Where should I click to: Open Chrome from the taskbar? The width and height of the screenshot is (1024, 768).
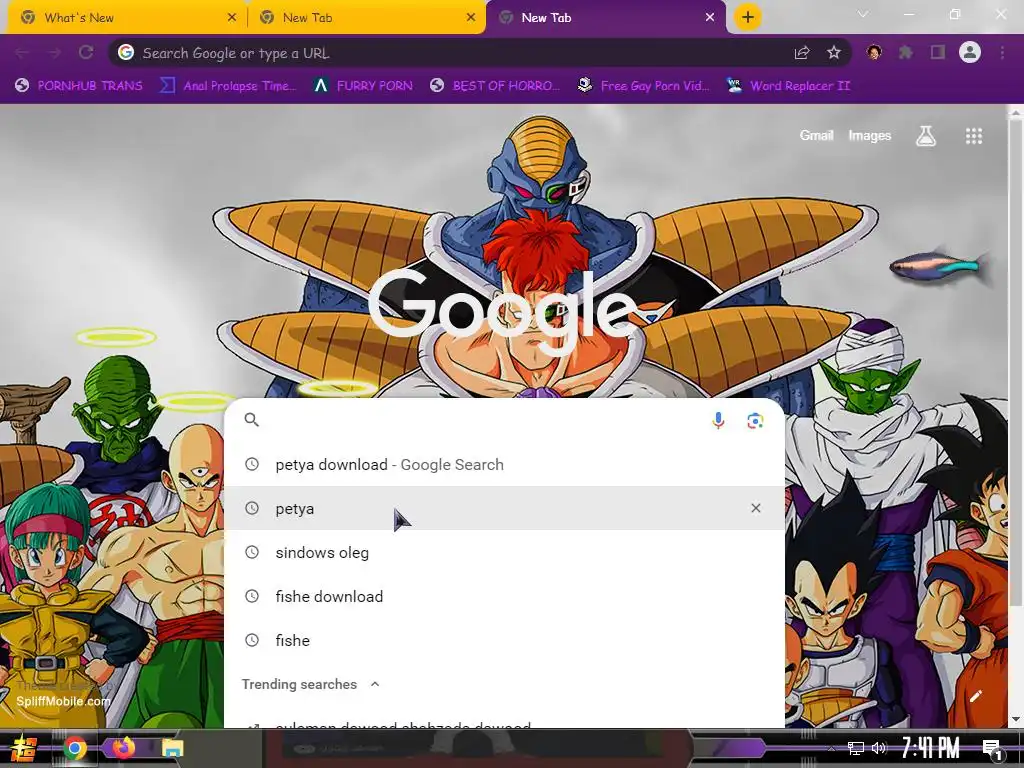(x=74, y=748)
